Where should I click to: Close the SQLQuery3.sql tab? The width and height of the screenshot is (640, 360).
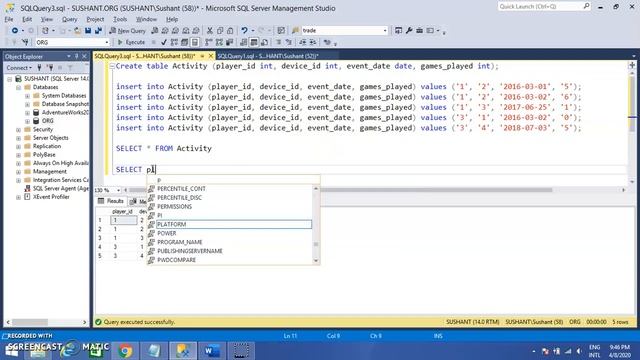[x=211, y=56]
